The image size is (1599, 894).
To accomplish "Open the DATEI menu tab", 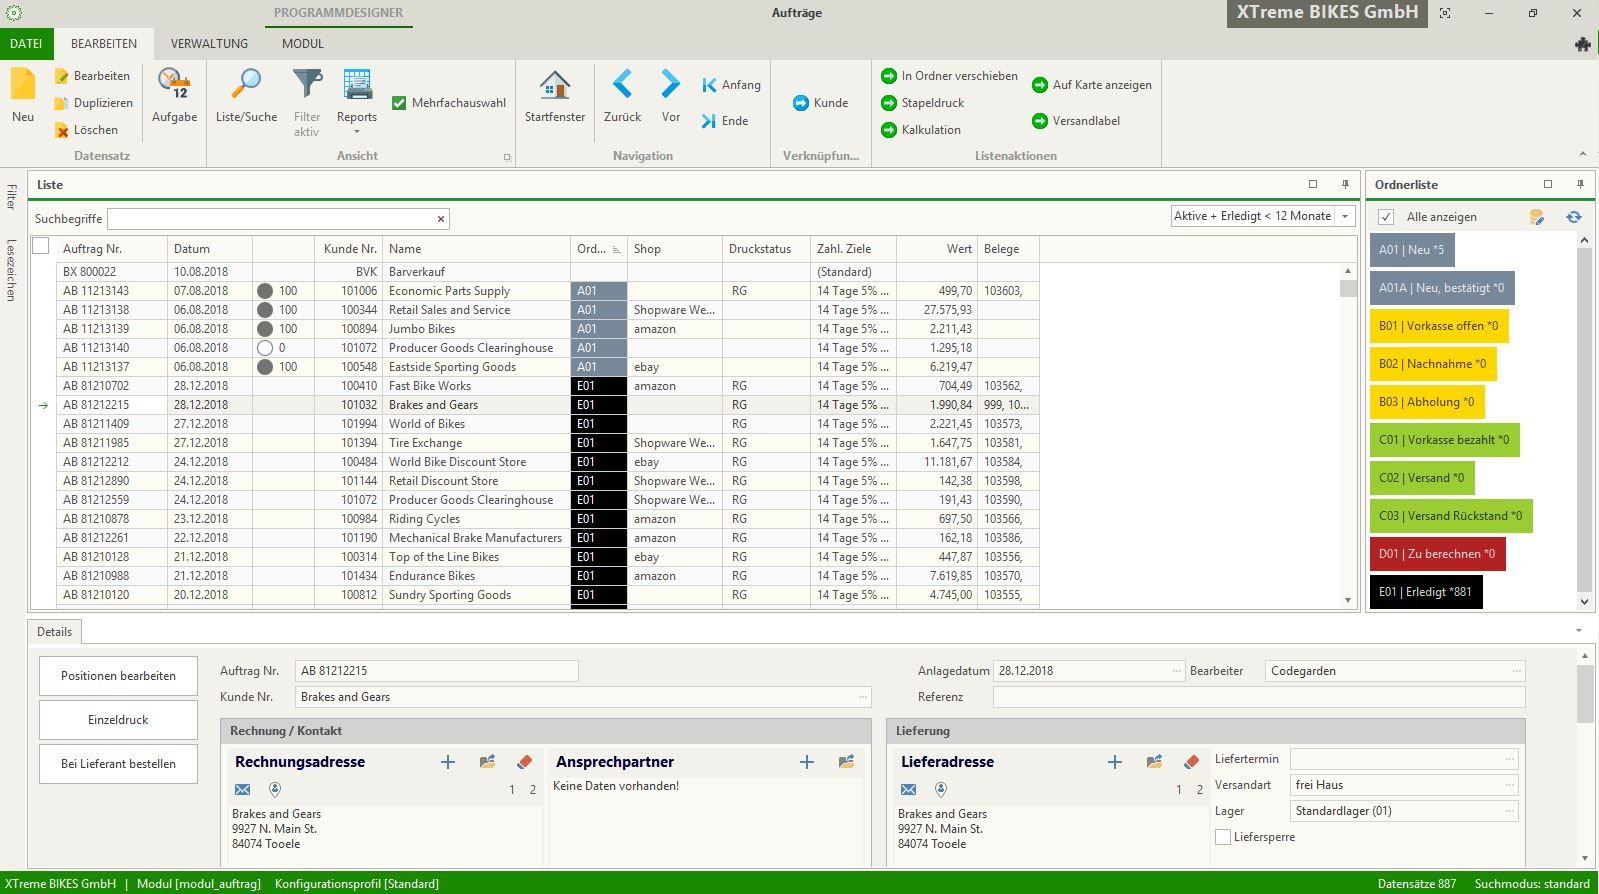I will [26, 43].
